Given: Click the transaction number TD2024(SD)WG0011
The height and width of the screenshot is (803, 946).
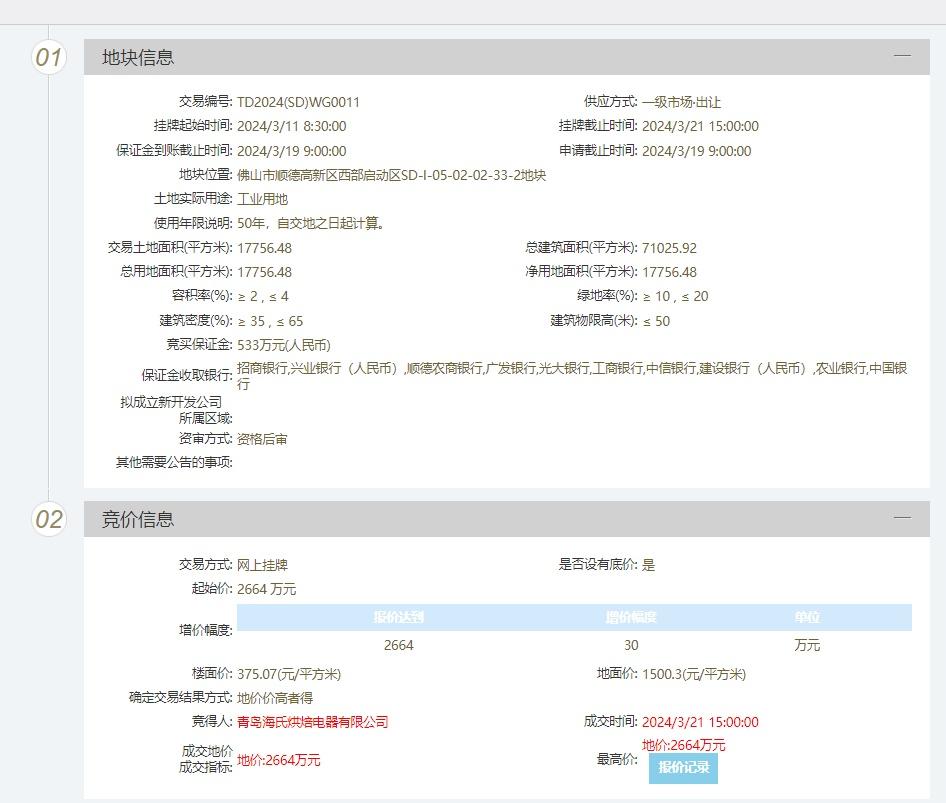Looking at the screenshot, I should click(298, 102).
